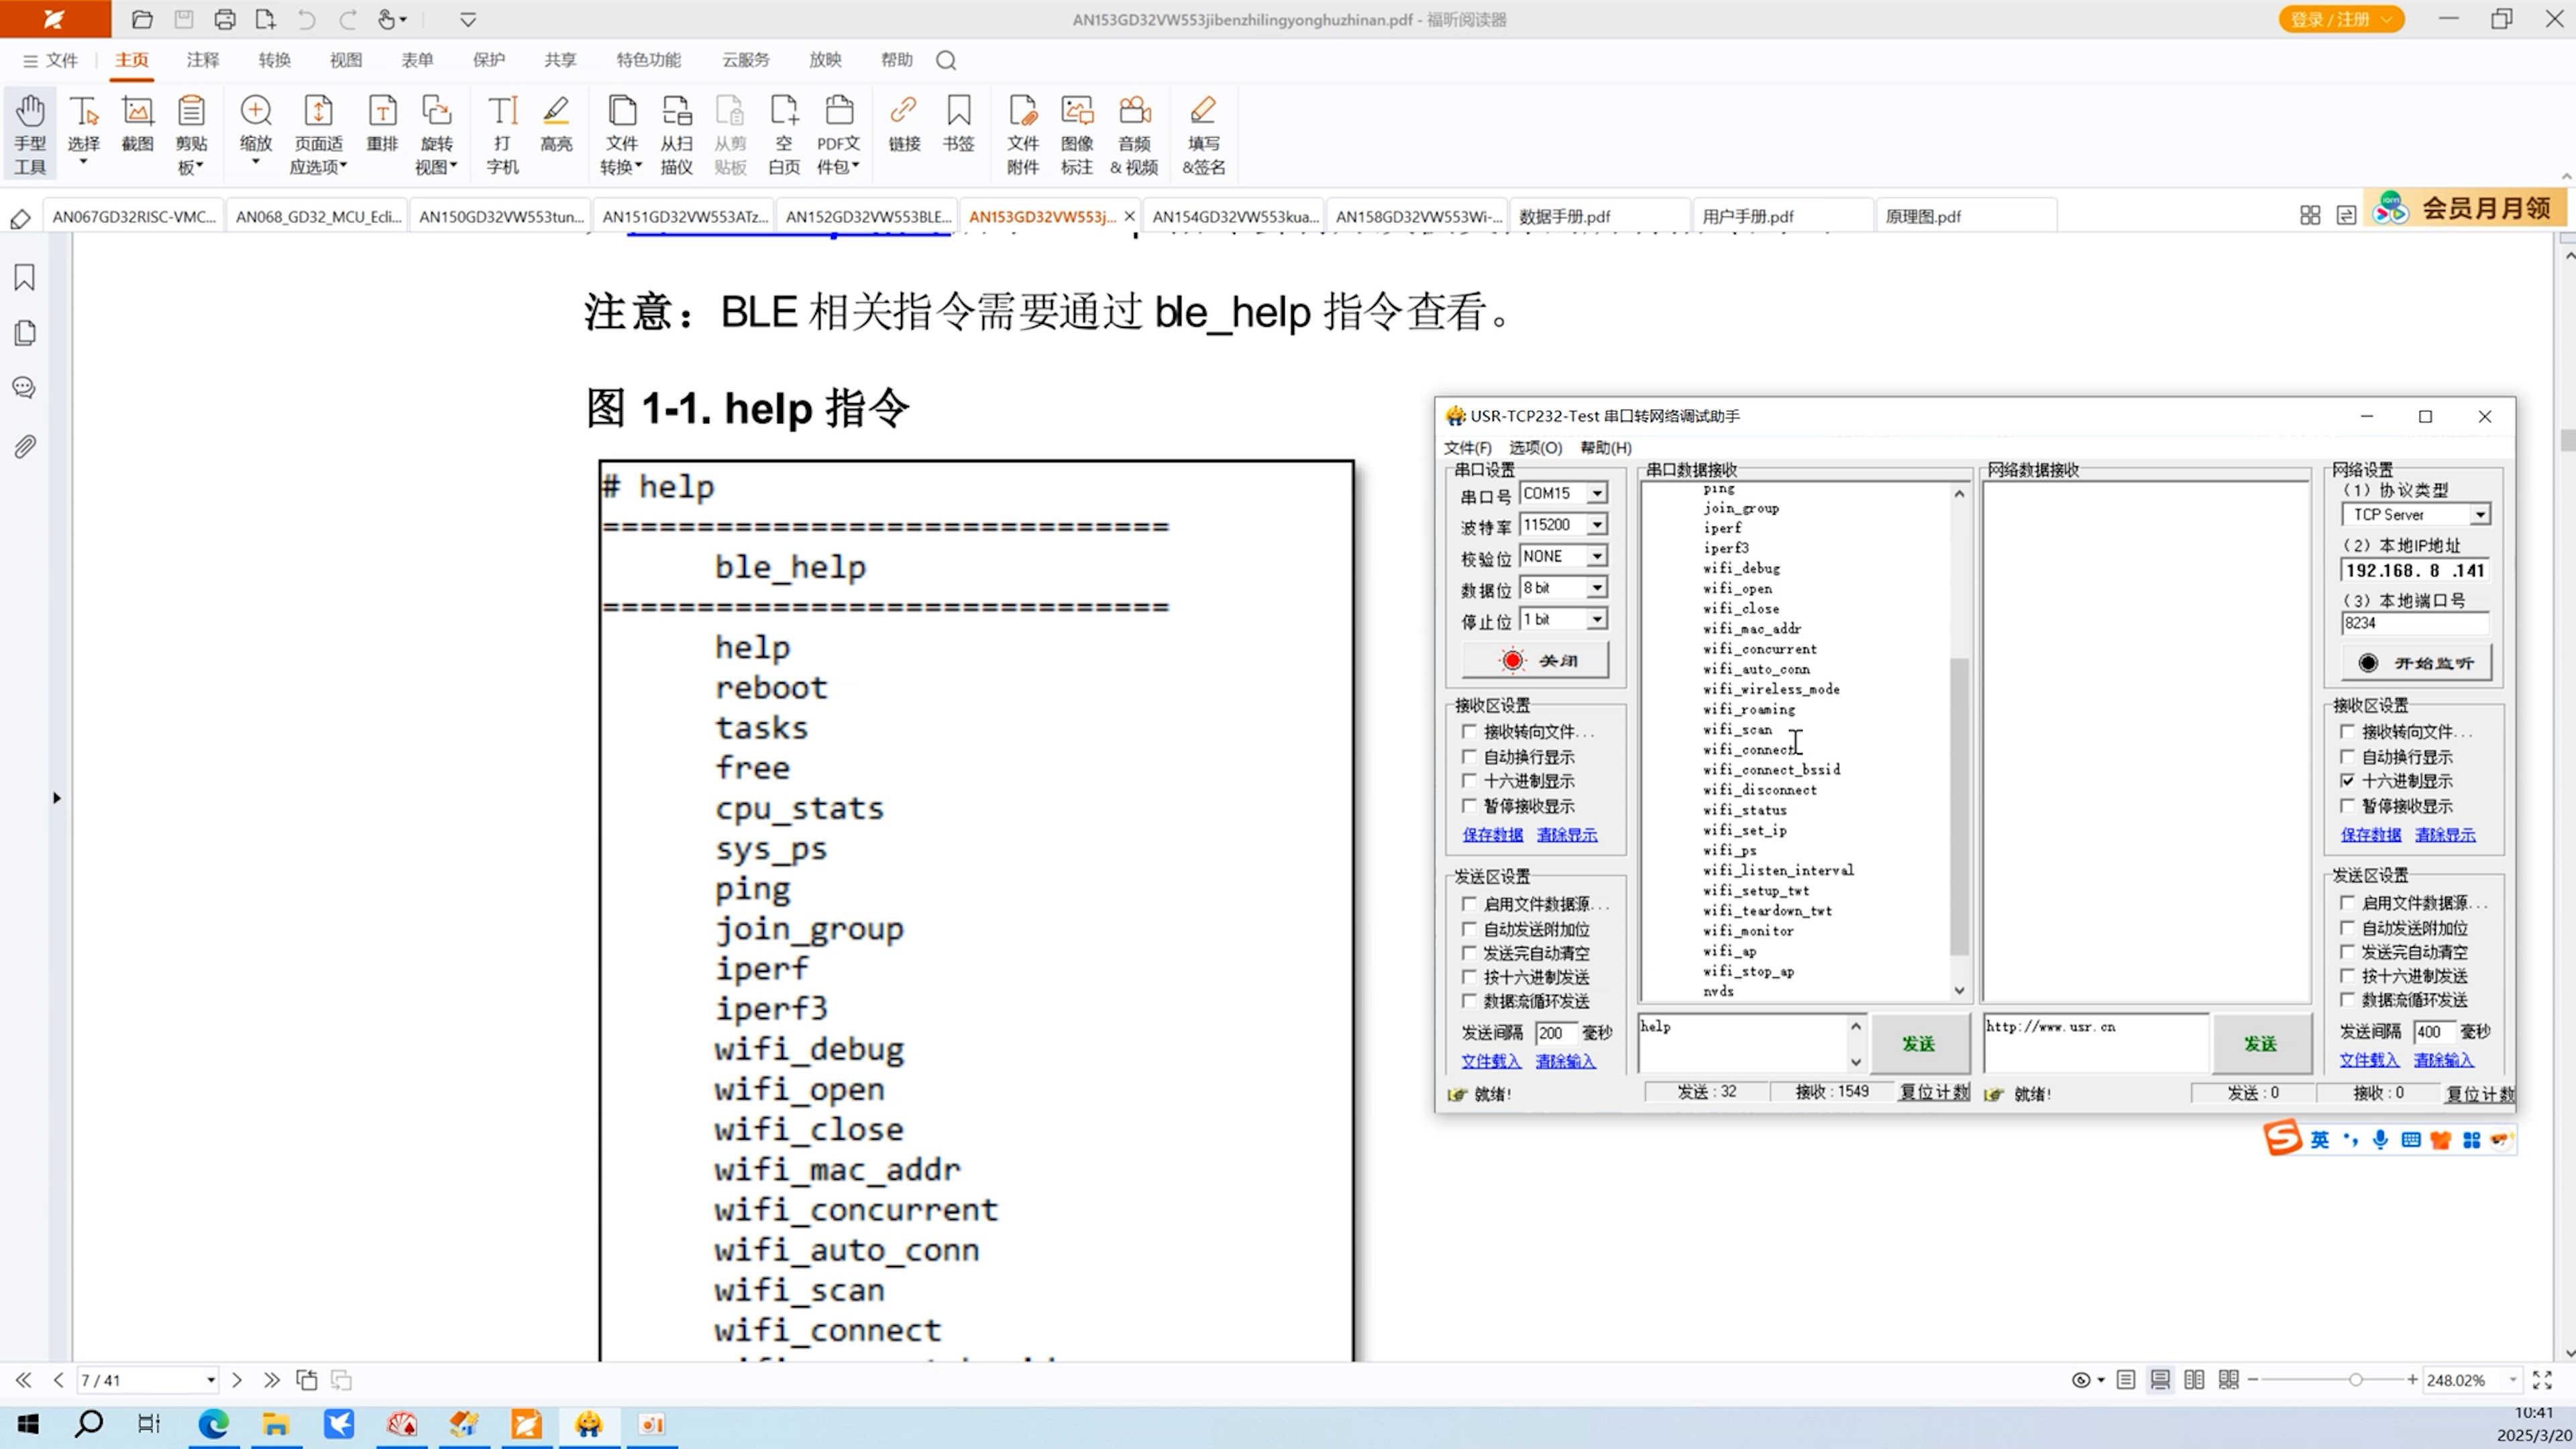
Task: Enable the left 十六进制显示 checkbox
Action: tap(1469, 781)
